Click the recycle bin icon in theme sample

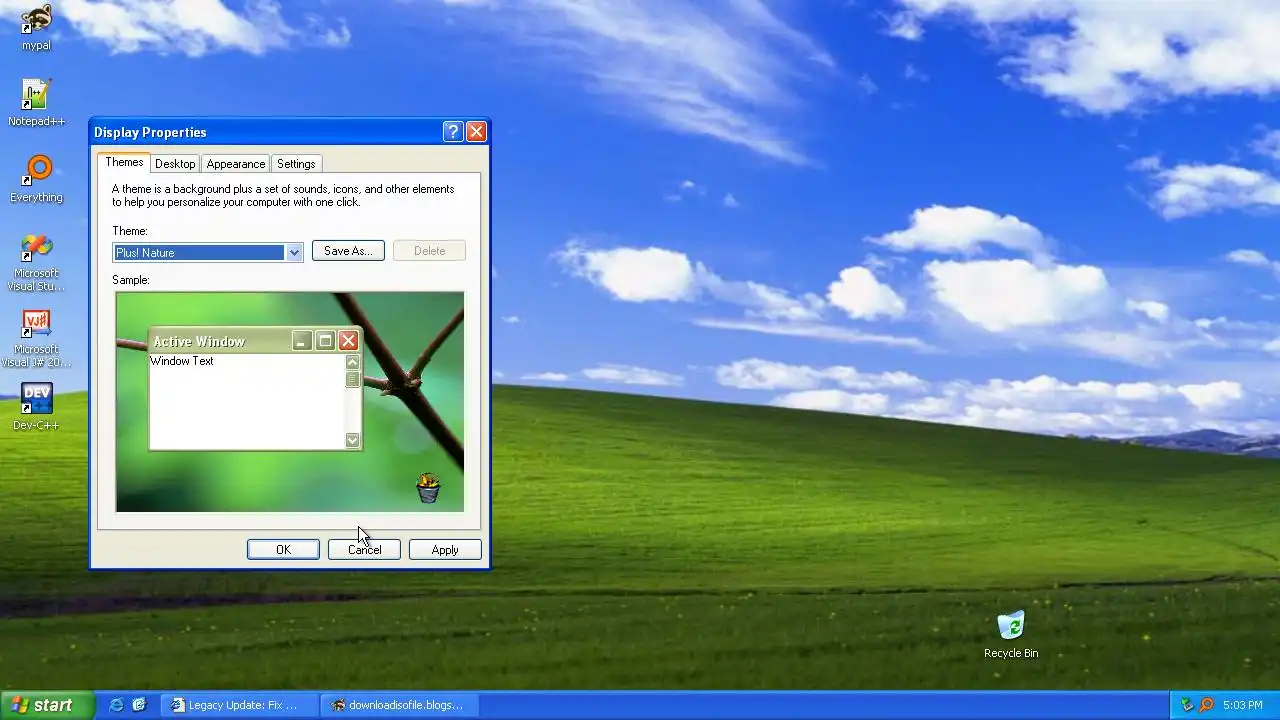click(428, 487)
